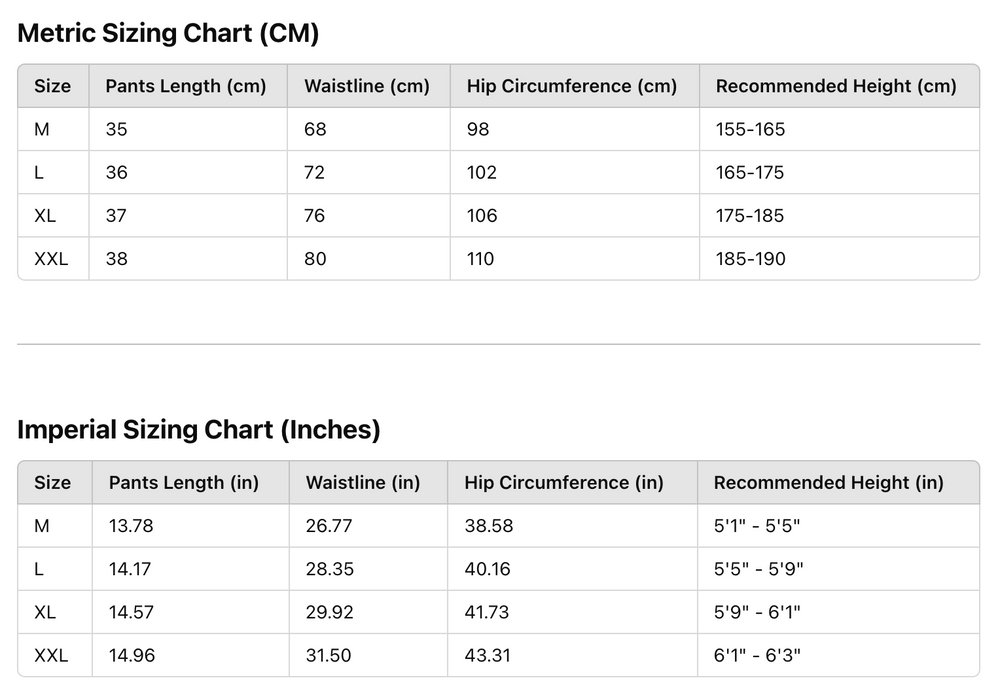Select the Waistline (in) column header
The width and height of the screenshot is (1000, 695).
tap(363, 483)
